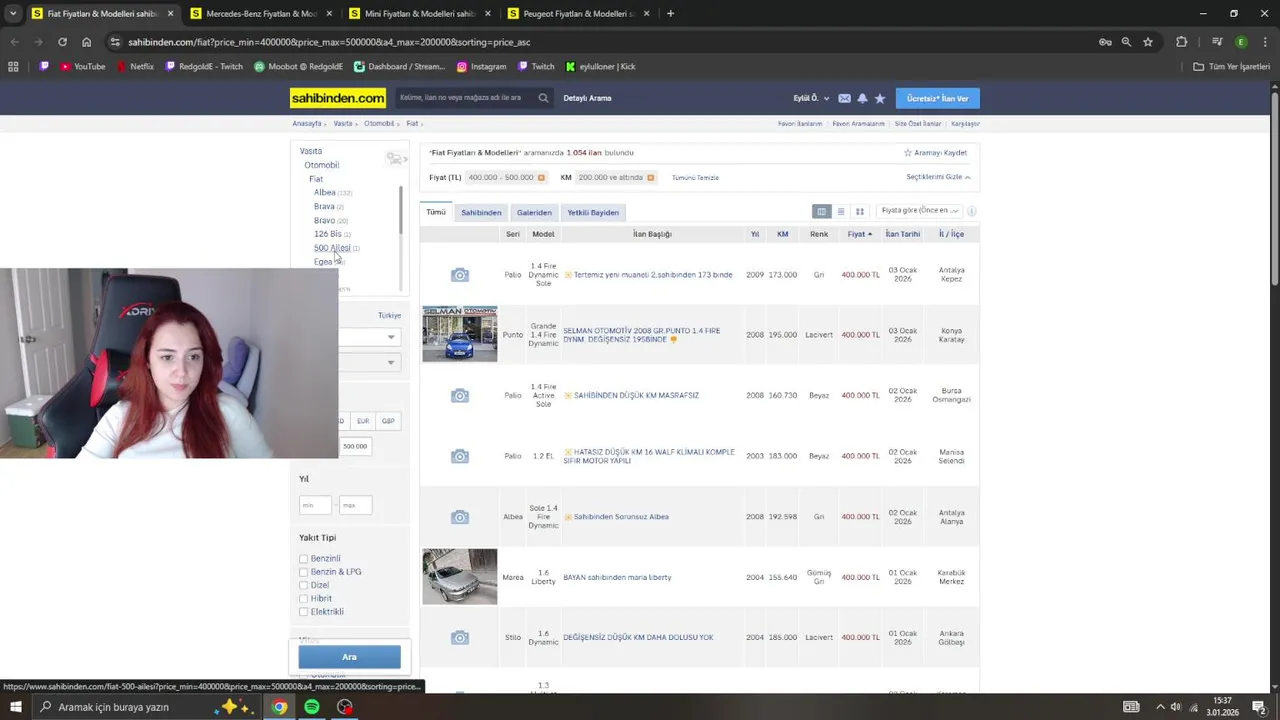The height and width of the screenshot is (720, 1280).
Task: Click Tümünü Temizle link
Action: tap(695, 178)
